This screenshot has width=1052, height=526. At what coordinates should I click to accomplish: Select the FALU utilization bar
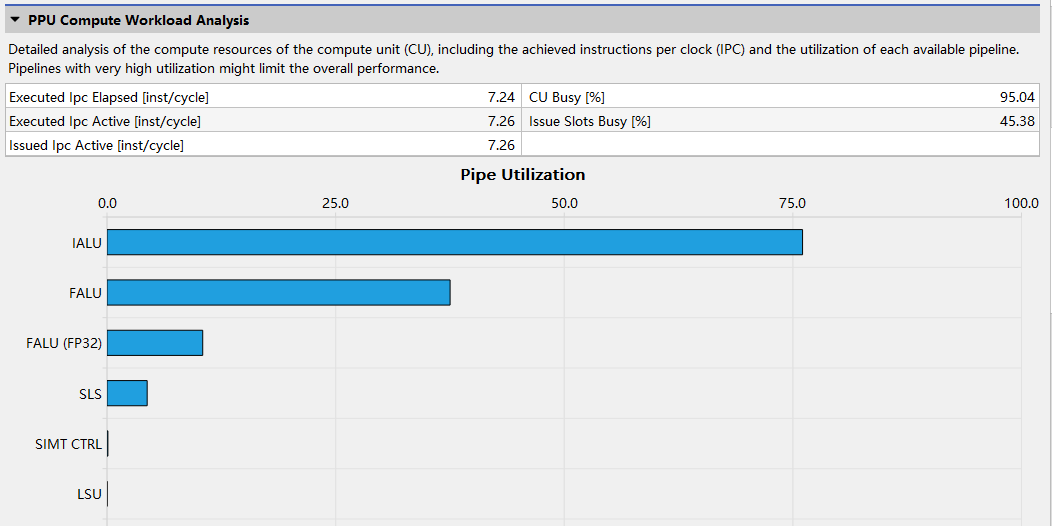click(278, 293)
